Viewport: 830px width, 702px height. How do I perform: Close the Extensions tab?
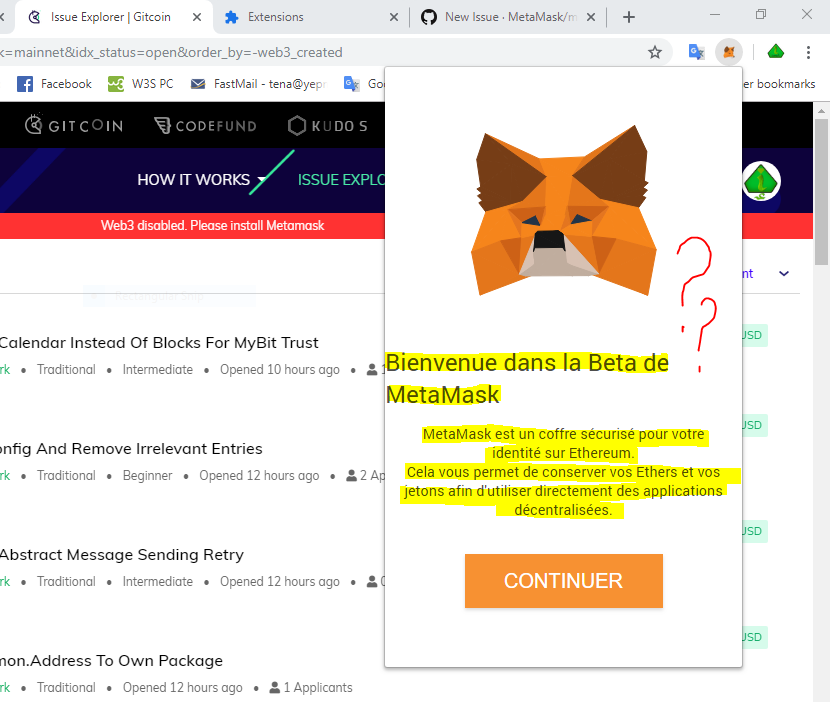coord(394,17)
